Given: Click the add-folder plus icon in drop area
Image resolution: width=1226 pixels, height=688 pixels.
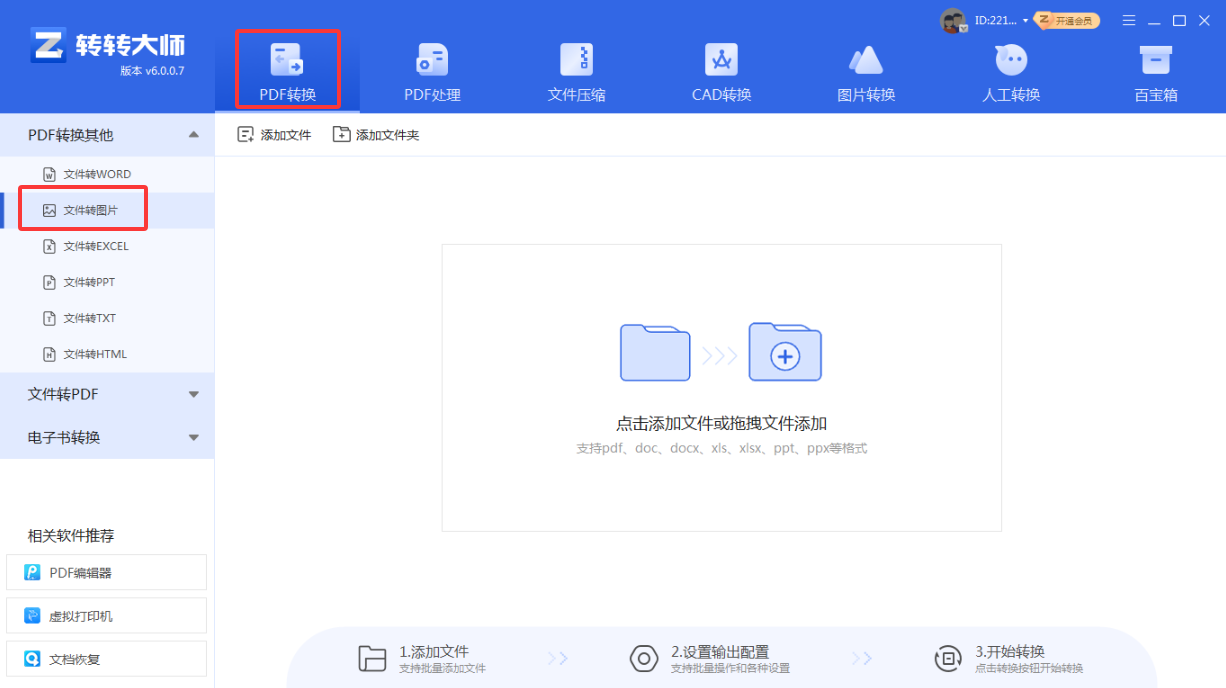Looking at the screenshot, I should (785, 352).
